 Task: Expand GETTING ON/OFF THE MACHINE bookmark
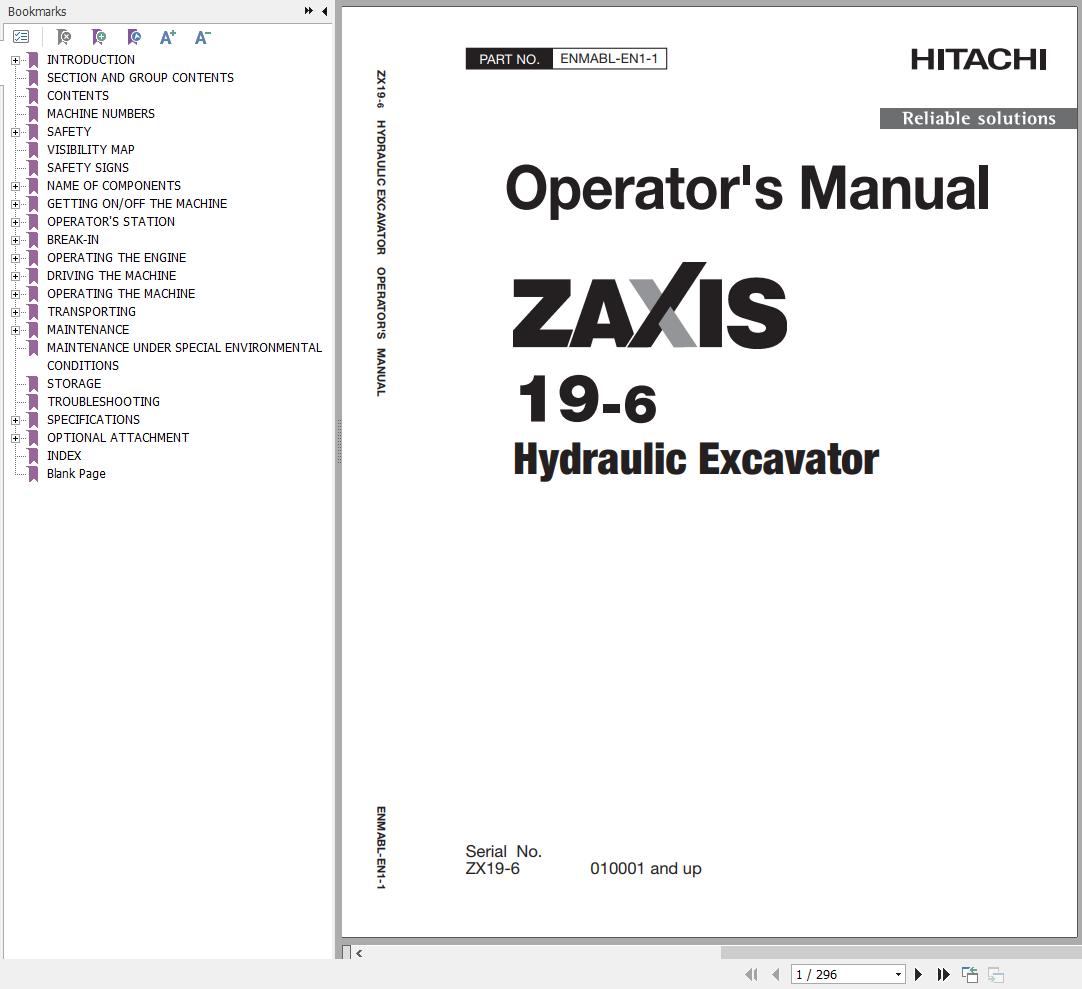coord(15,204)
